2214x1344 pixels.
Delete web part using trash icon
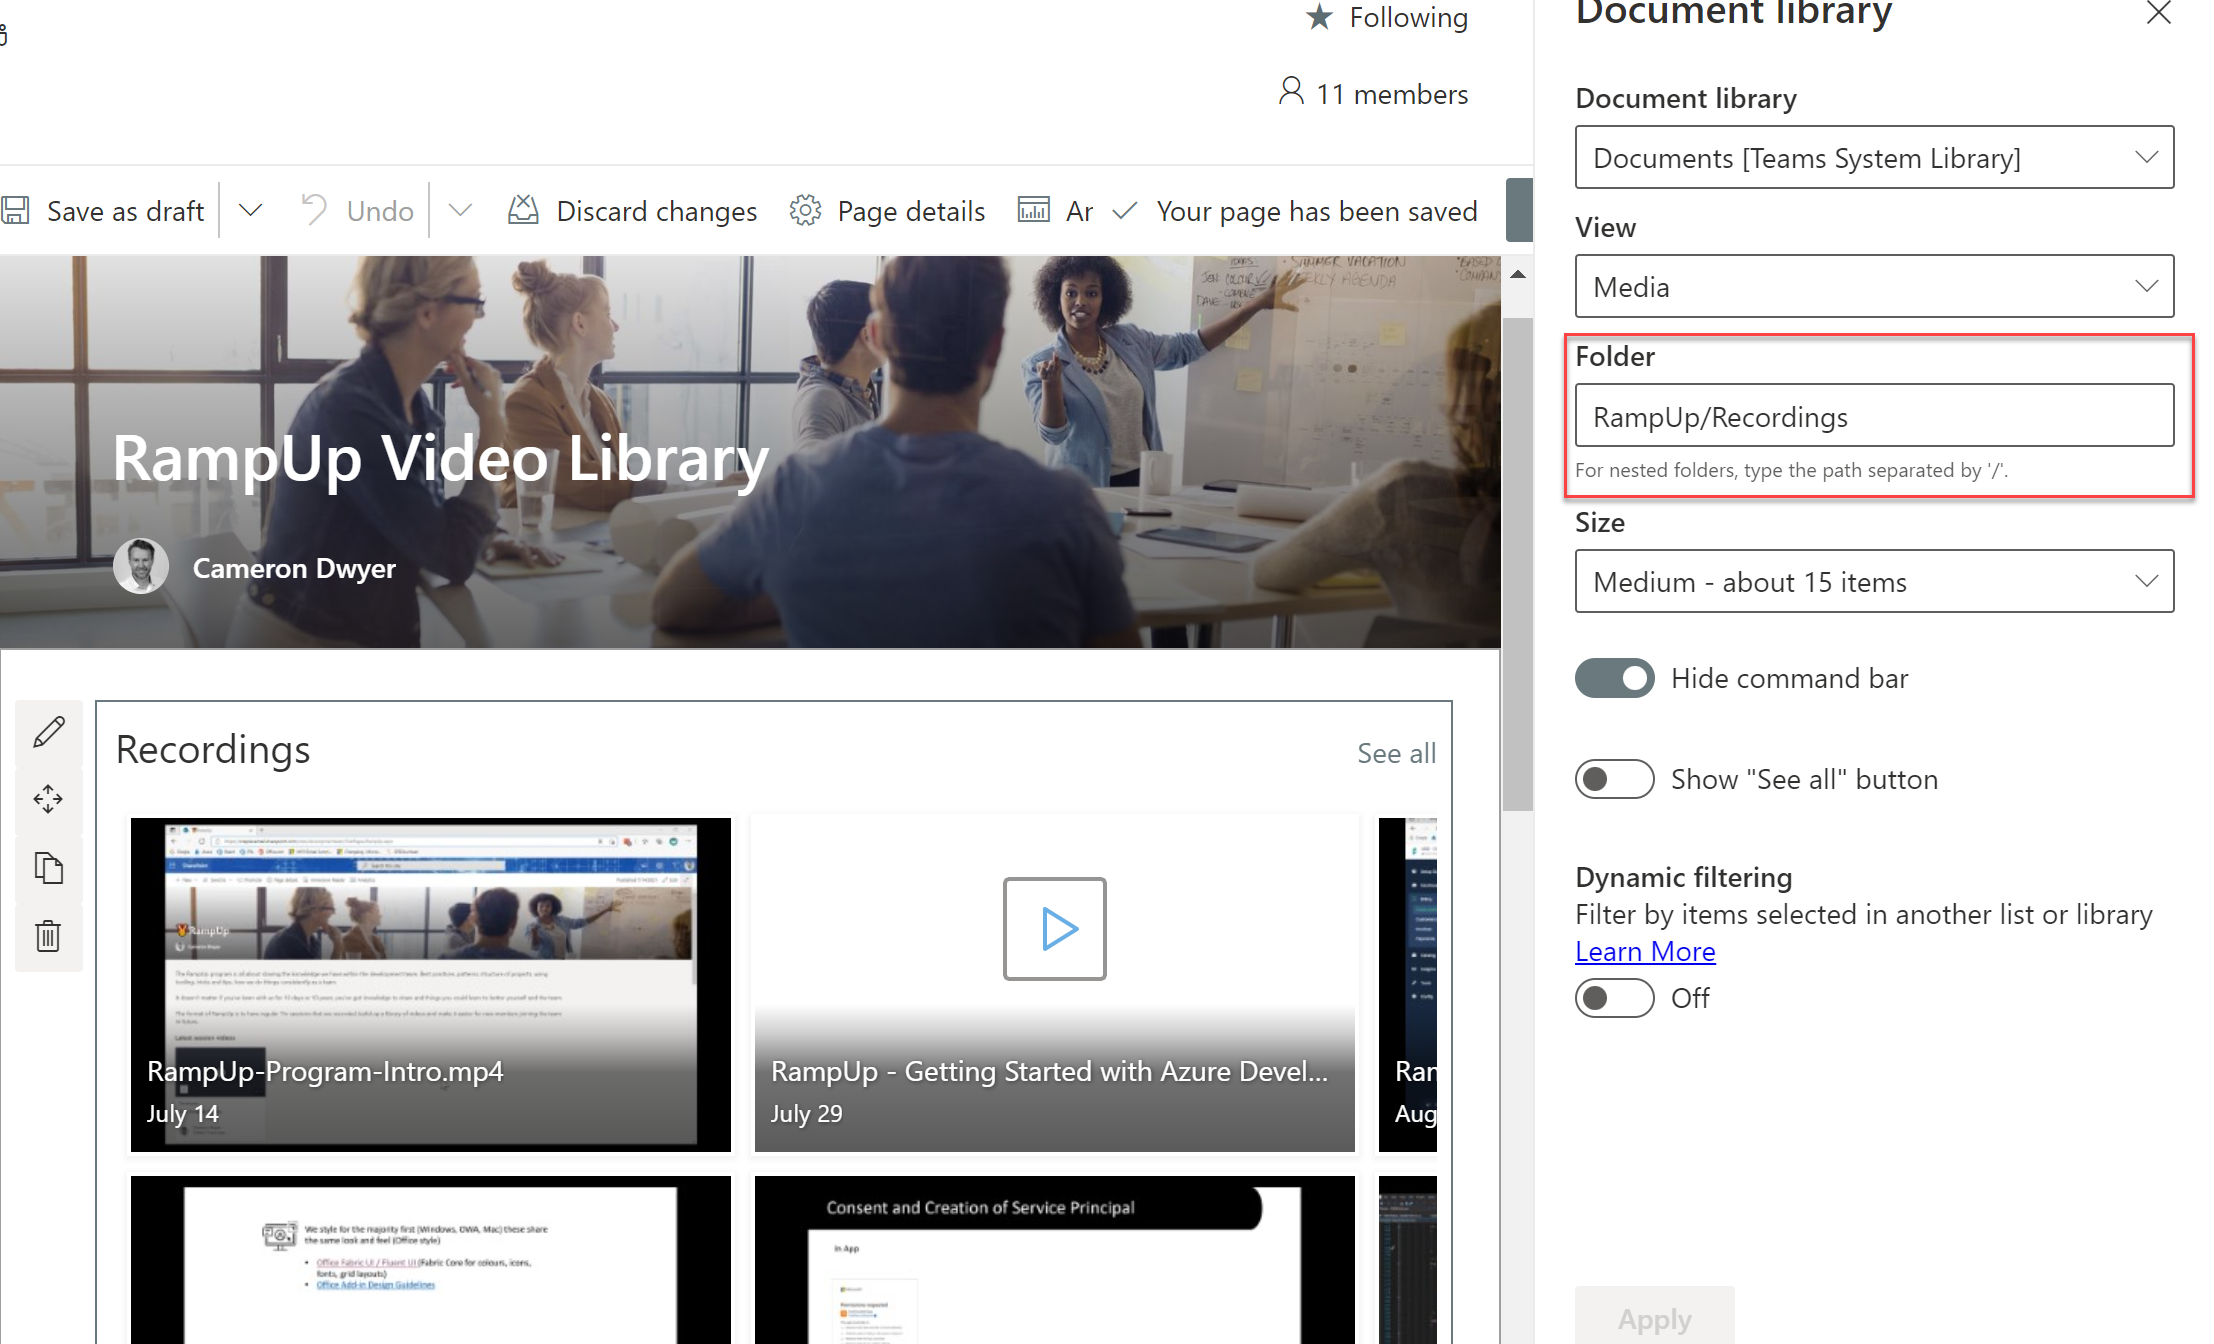pos(48,936)
